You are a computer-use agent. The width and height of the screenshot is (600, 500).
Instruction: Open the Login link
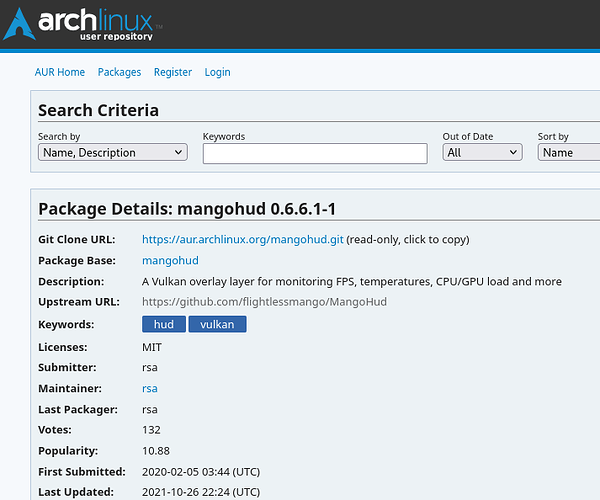217,72
